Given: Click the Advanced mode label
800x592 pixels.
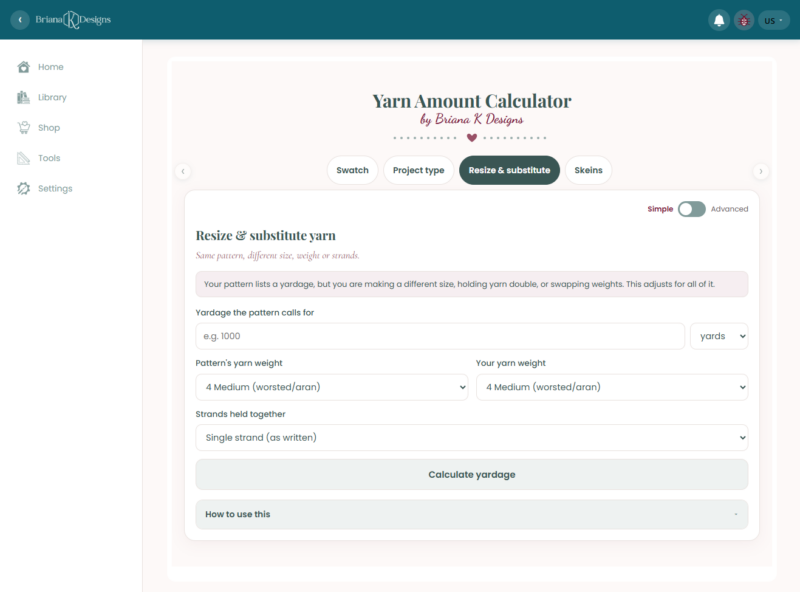Looking at the screenshot, I should click(729, 209).
